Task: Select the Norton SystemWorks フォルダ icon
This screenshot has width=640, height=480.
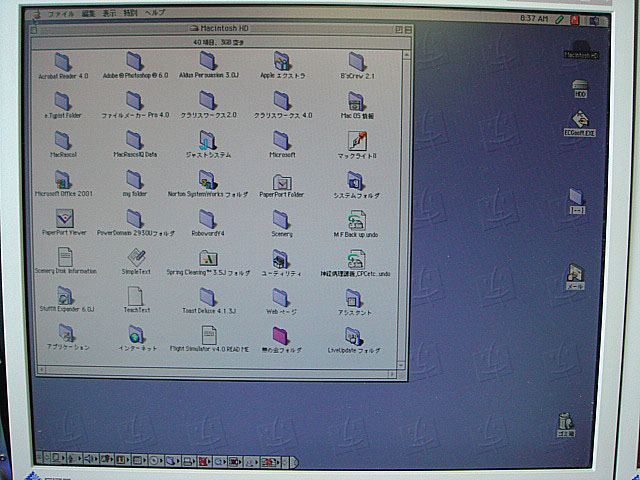Action: point(208,180)
